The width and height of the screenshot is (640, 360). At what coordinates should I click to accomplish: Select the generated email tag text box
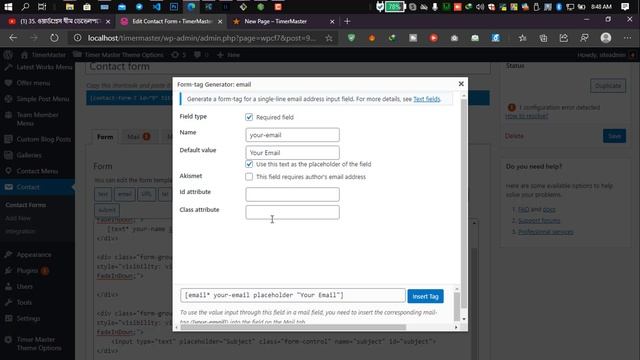(x=293, y=295)
